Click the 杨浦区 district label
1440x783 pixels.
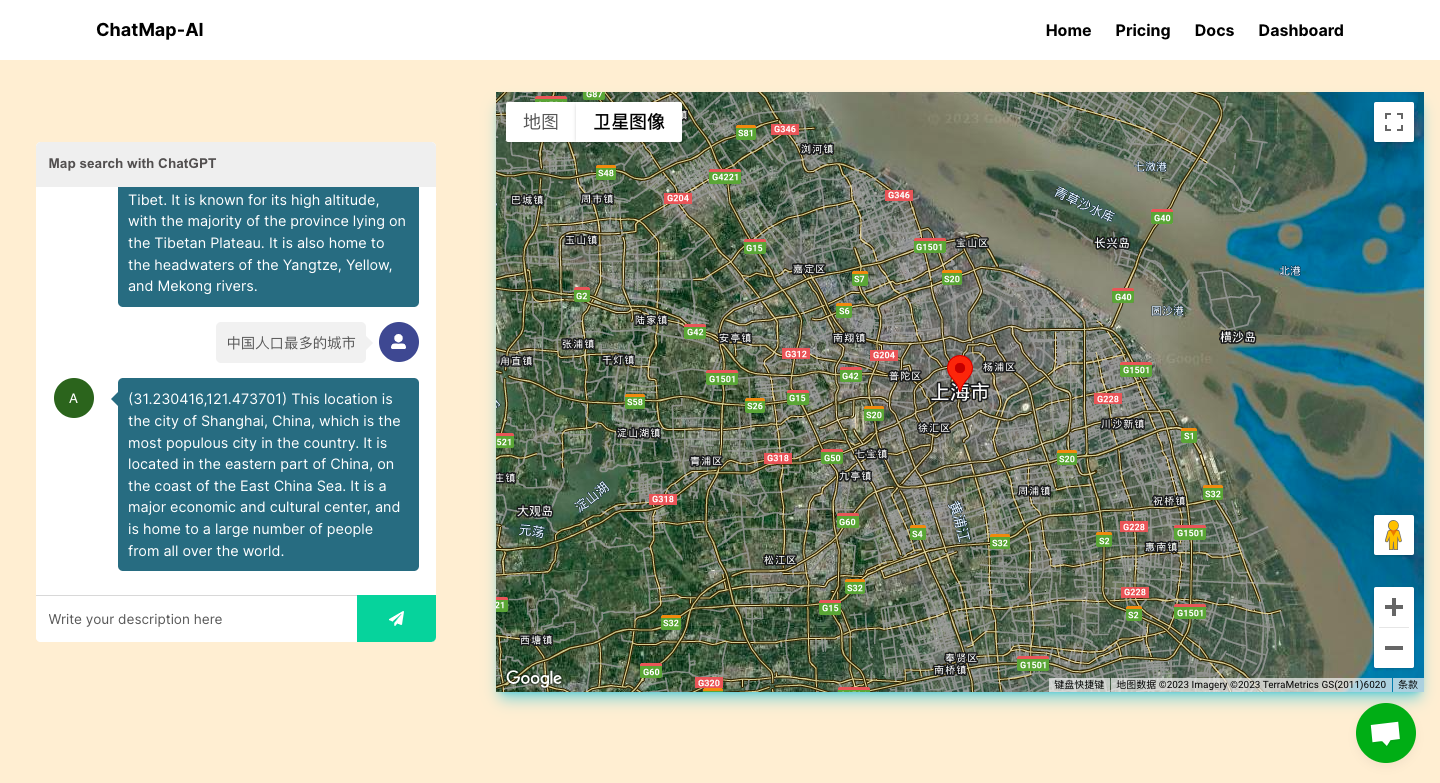(x=998, y=368)
